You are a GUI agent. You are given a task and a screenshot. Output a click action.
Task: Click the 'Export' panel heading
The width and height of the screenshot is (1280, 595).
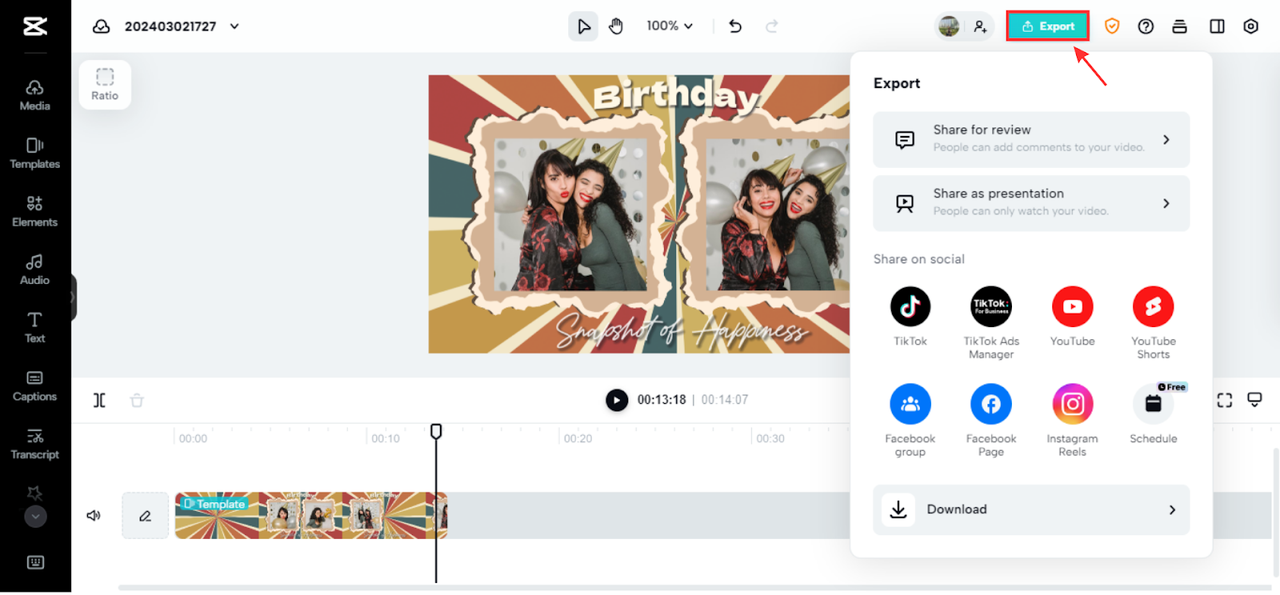897,83
